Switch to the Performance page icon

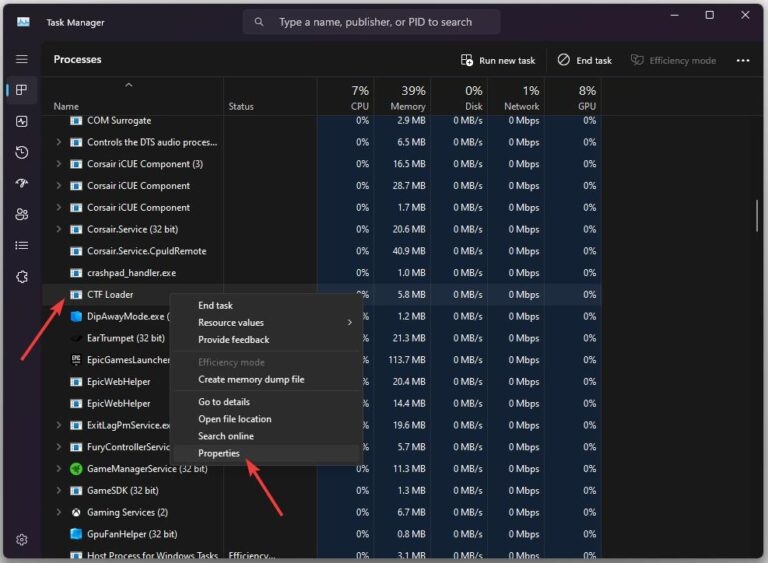21,121
